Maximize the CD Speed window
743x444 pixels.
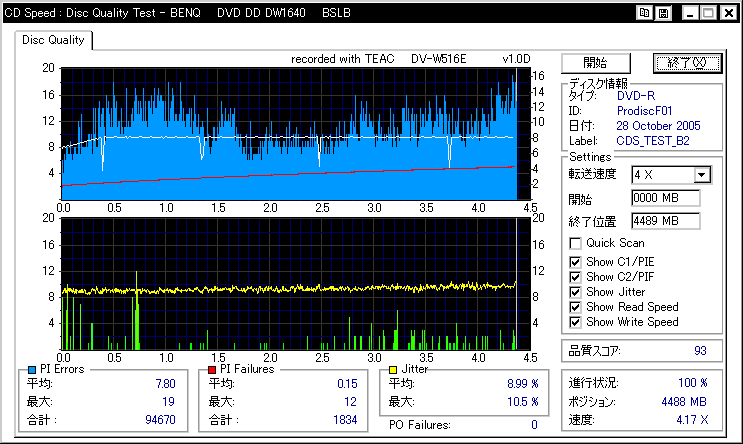click(709, 13)
